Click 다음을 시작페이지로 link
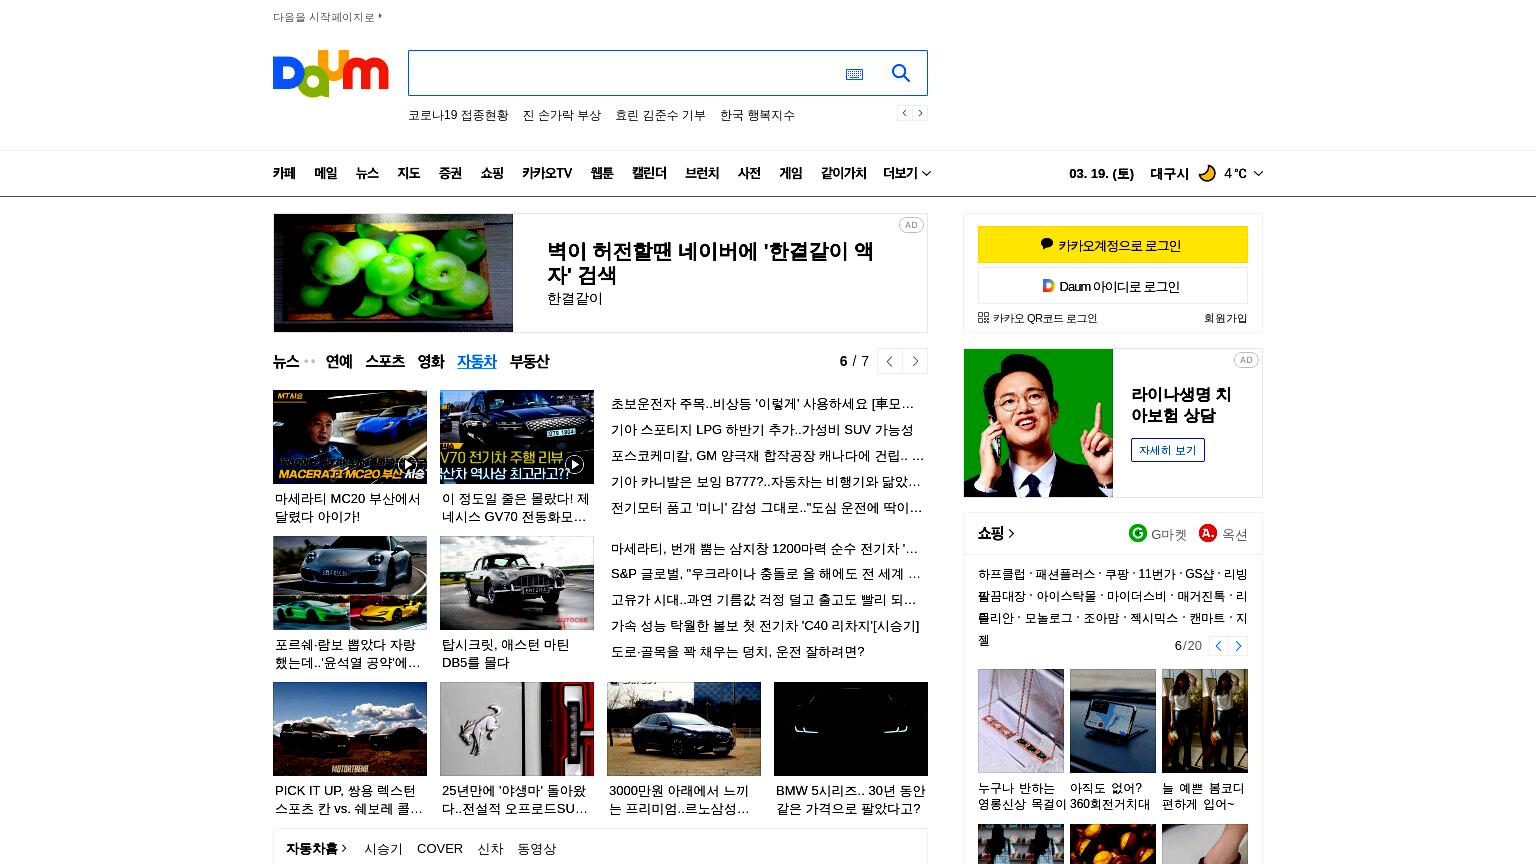The image size is (1536, 864). pos(327,17)
